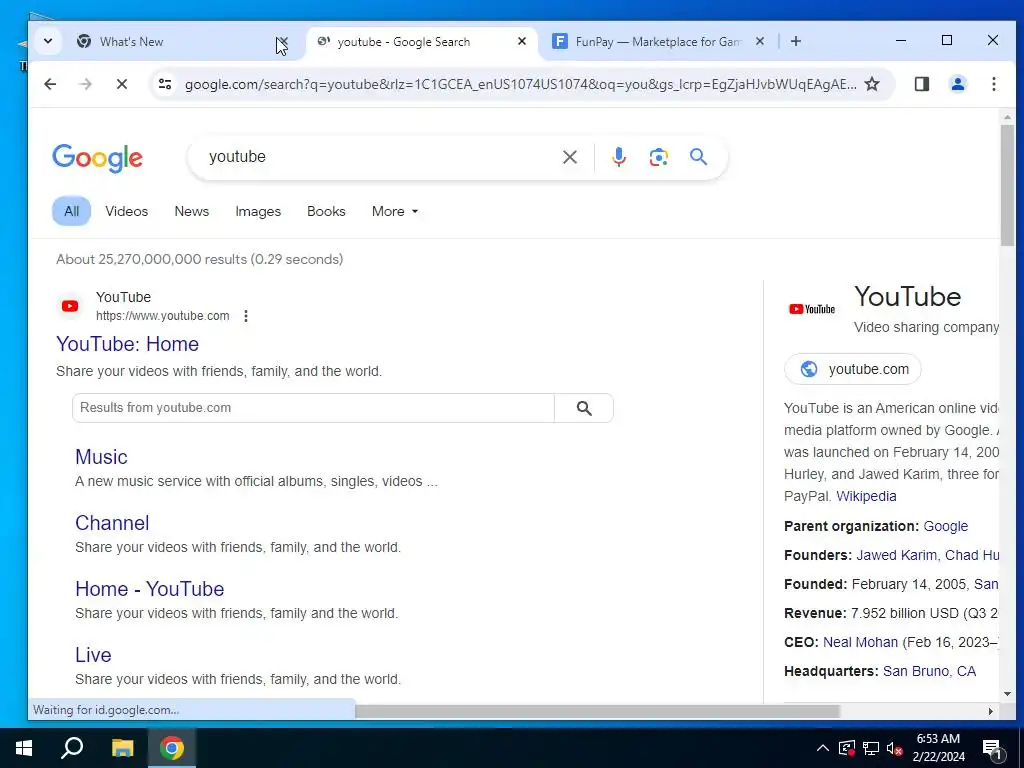Screen dimensions: 1024x768
Task: Click the address bar URL
Action: coord(520,84)
